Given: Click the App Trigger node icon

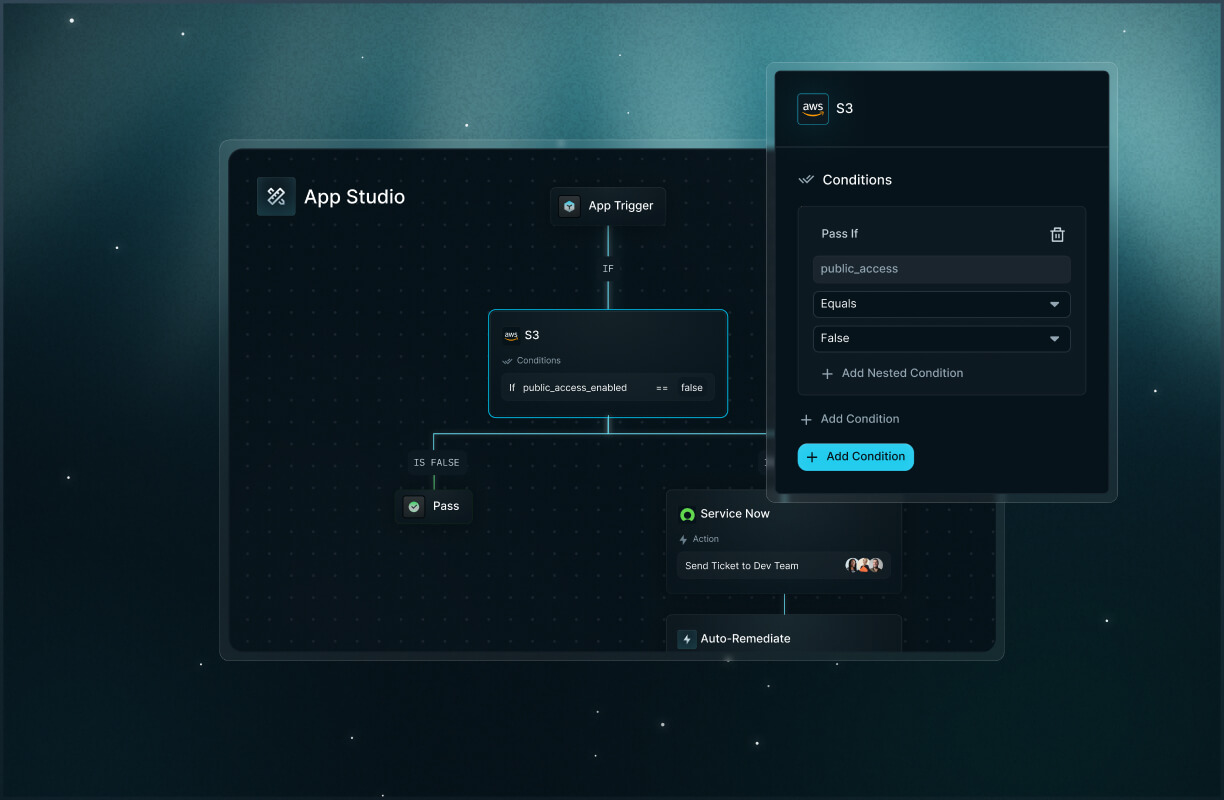Looking at the screenshot, I should coord(569,206).
